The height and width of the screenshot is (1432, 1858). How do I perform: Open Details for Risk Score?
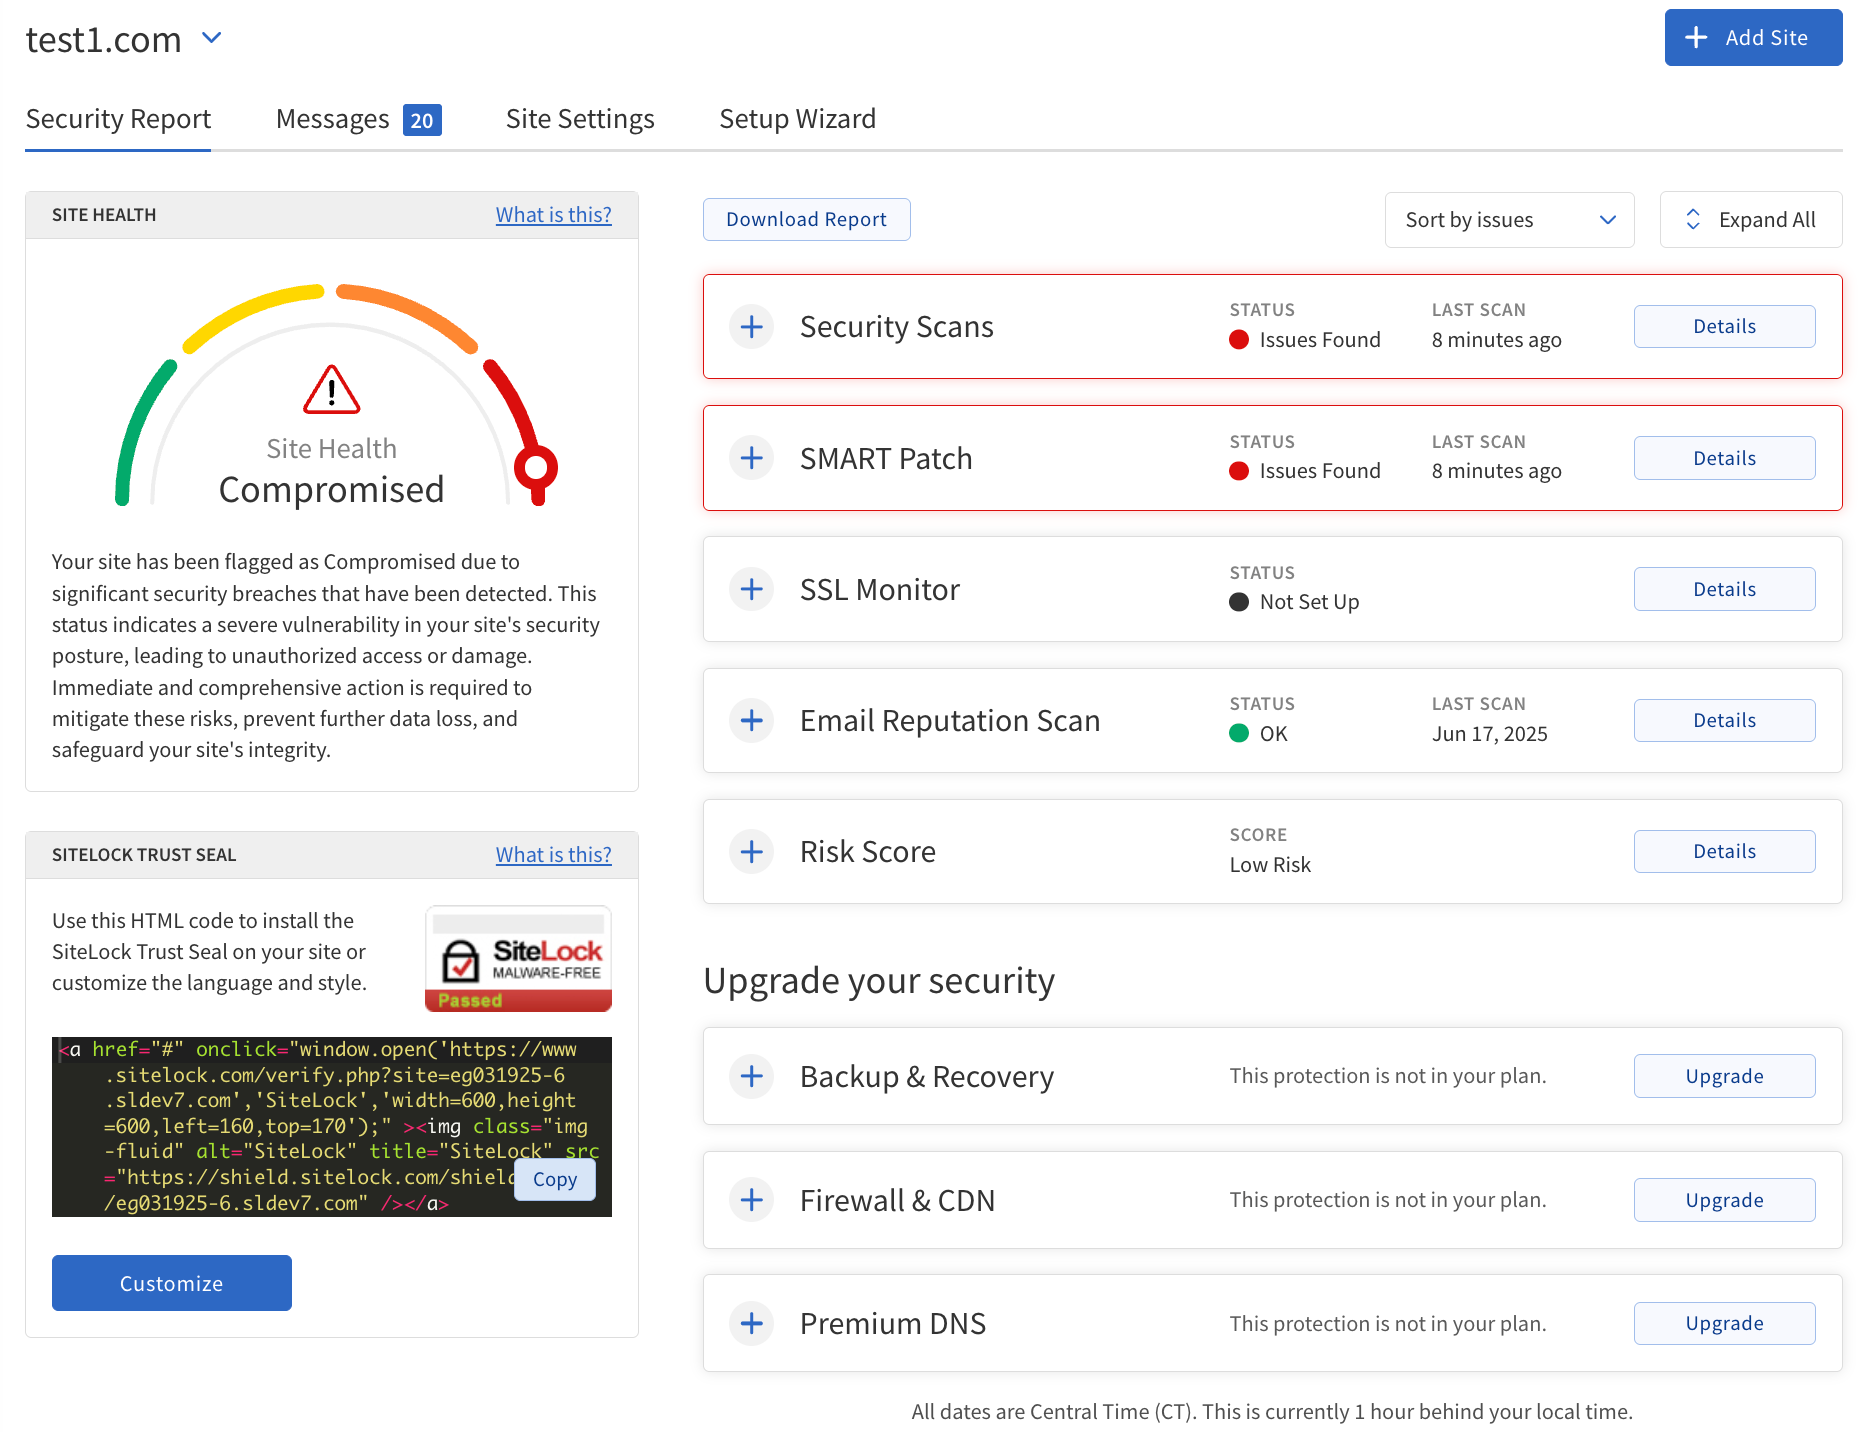click(1724, 851)
